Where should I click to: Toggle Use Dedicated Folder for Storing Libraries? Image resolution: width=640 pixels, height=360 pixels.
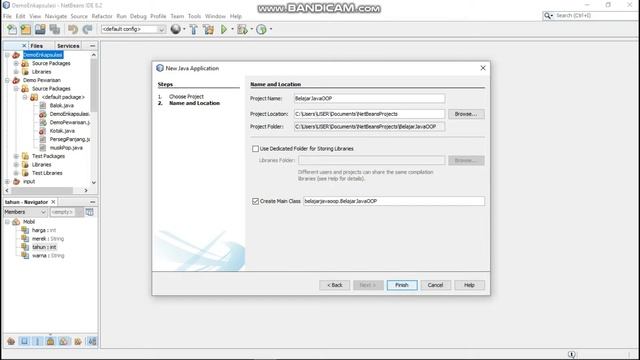coord(256,149)
